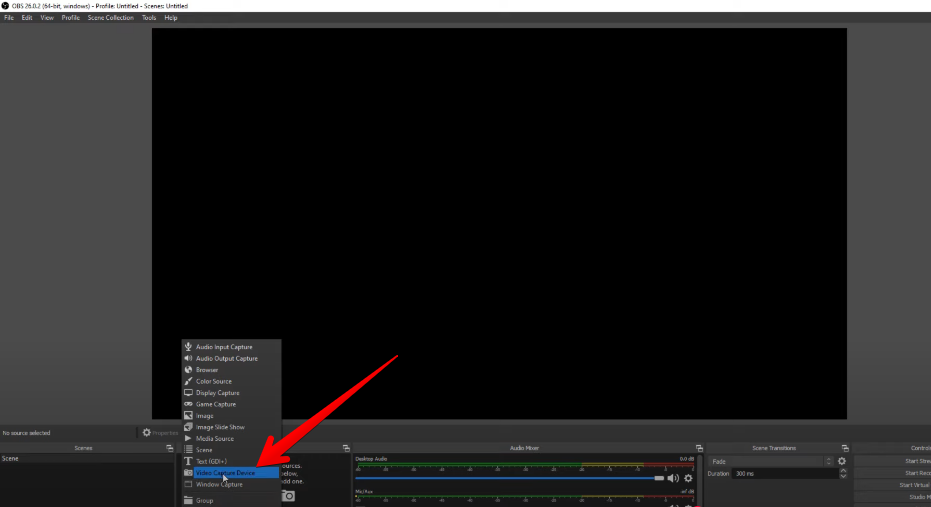Adjust the Desktop Audio volume slider
The height and width of the screenshot is (507, 931).
coord(509,478)
